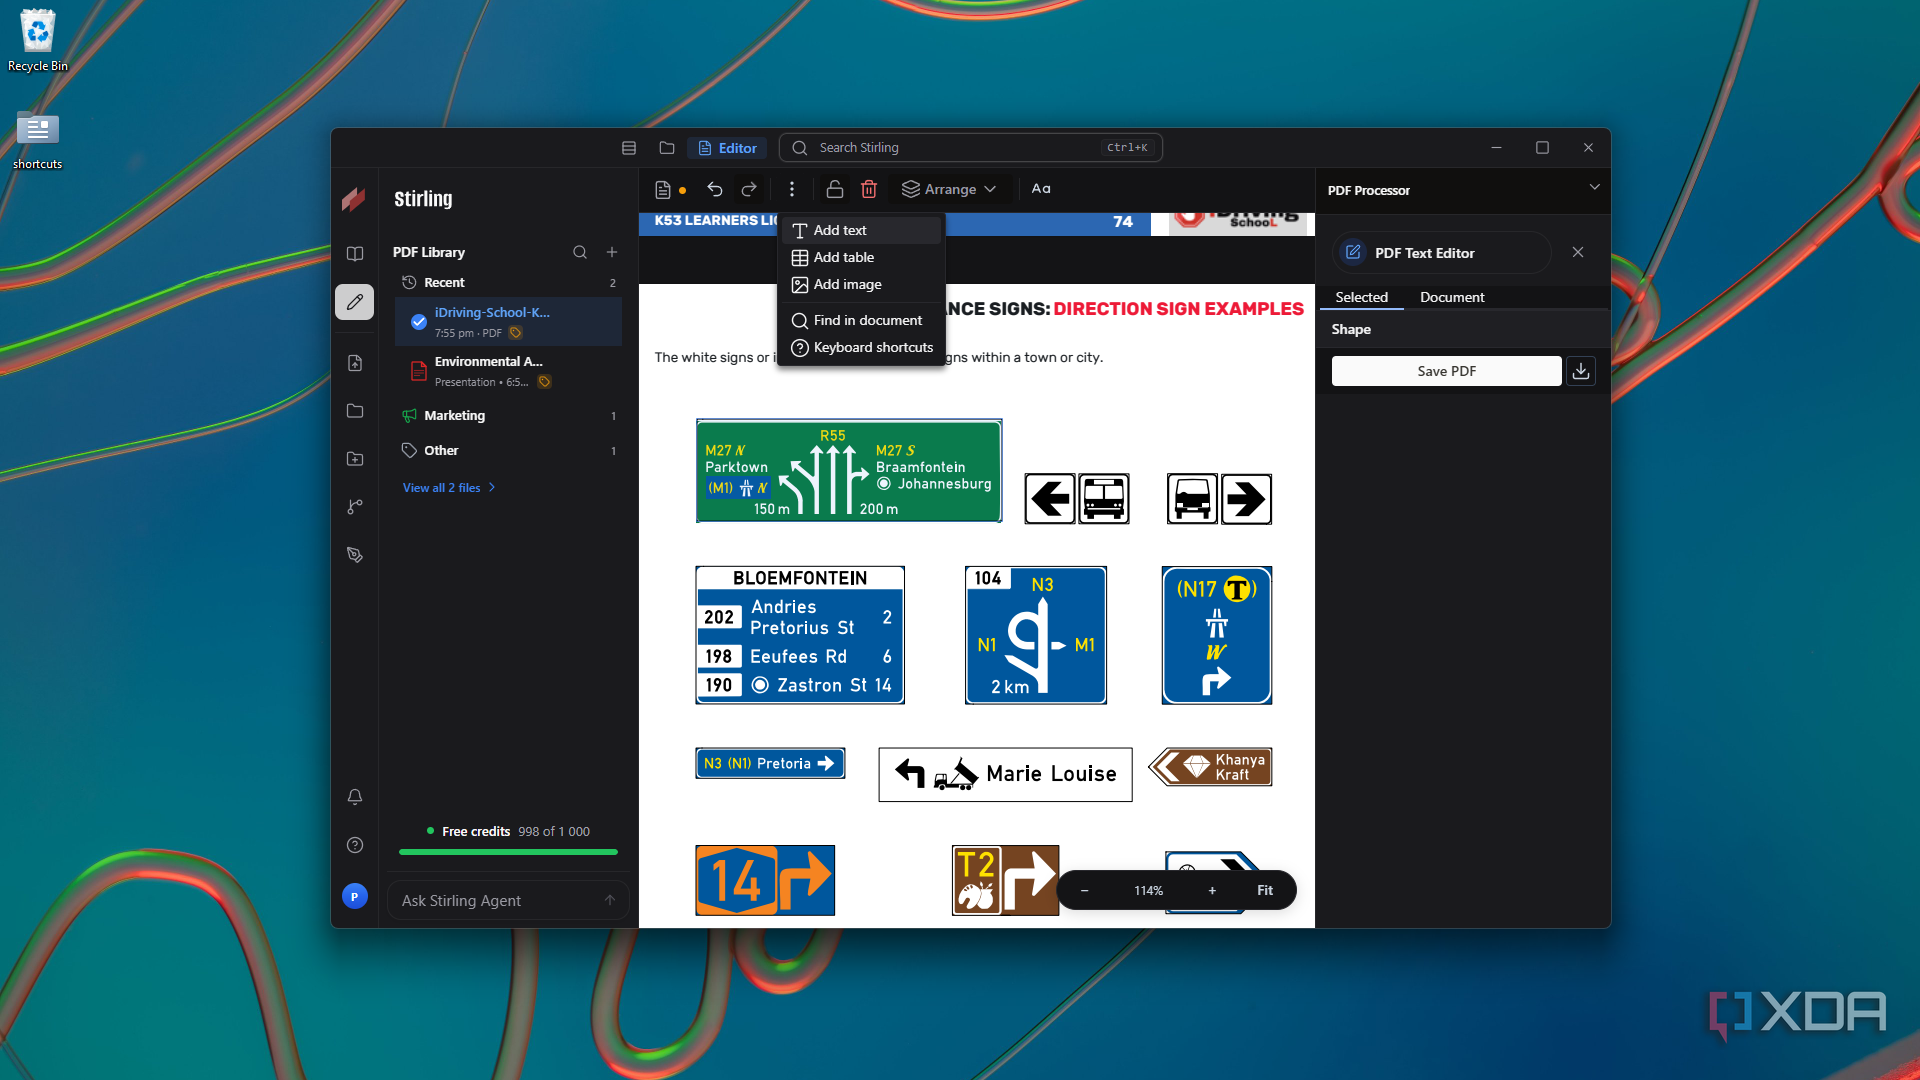Click the add-folder icon in sidebar
1920x1080 pixels.
coord(355,459)
